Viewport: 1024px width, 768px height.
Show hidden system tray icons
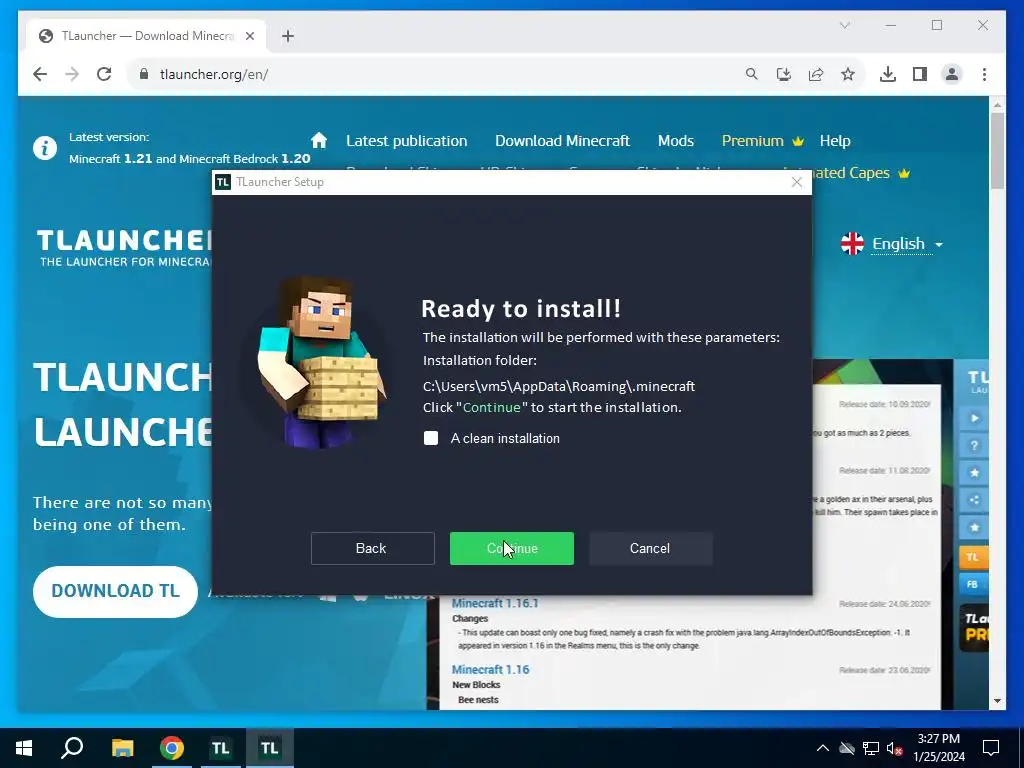click(823, 748)
